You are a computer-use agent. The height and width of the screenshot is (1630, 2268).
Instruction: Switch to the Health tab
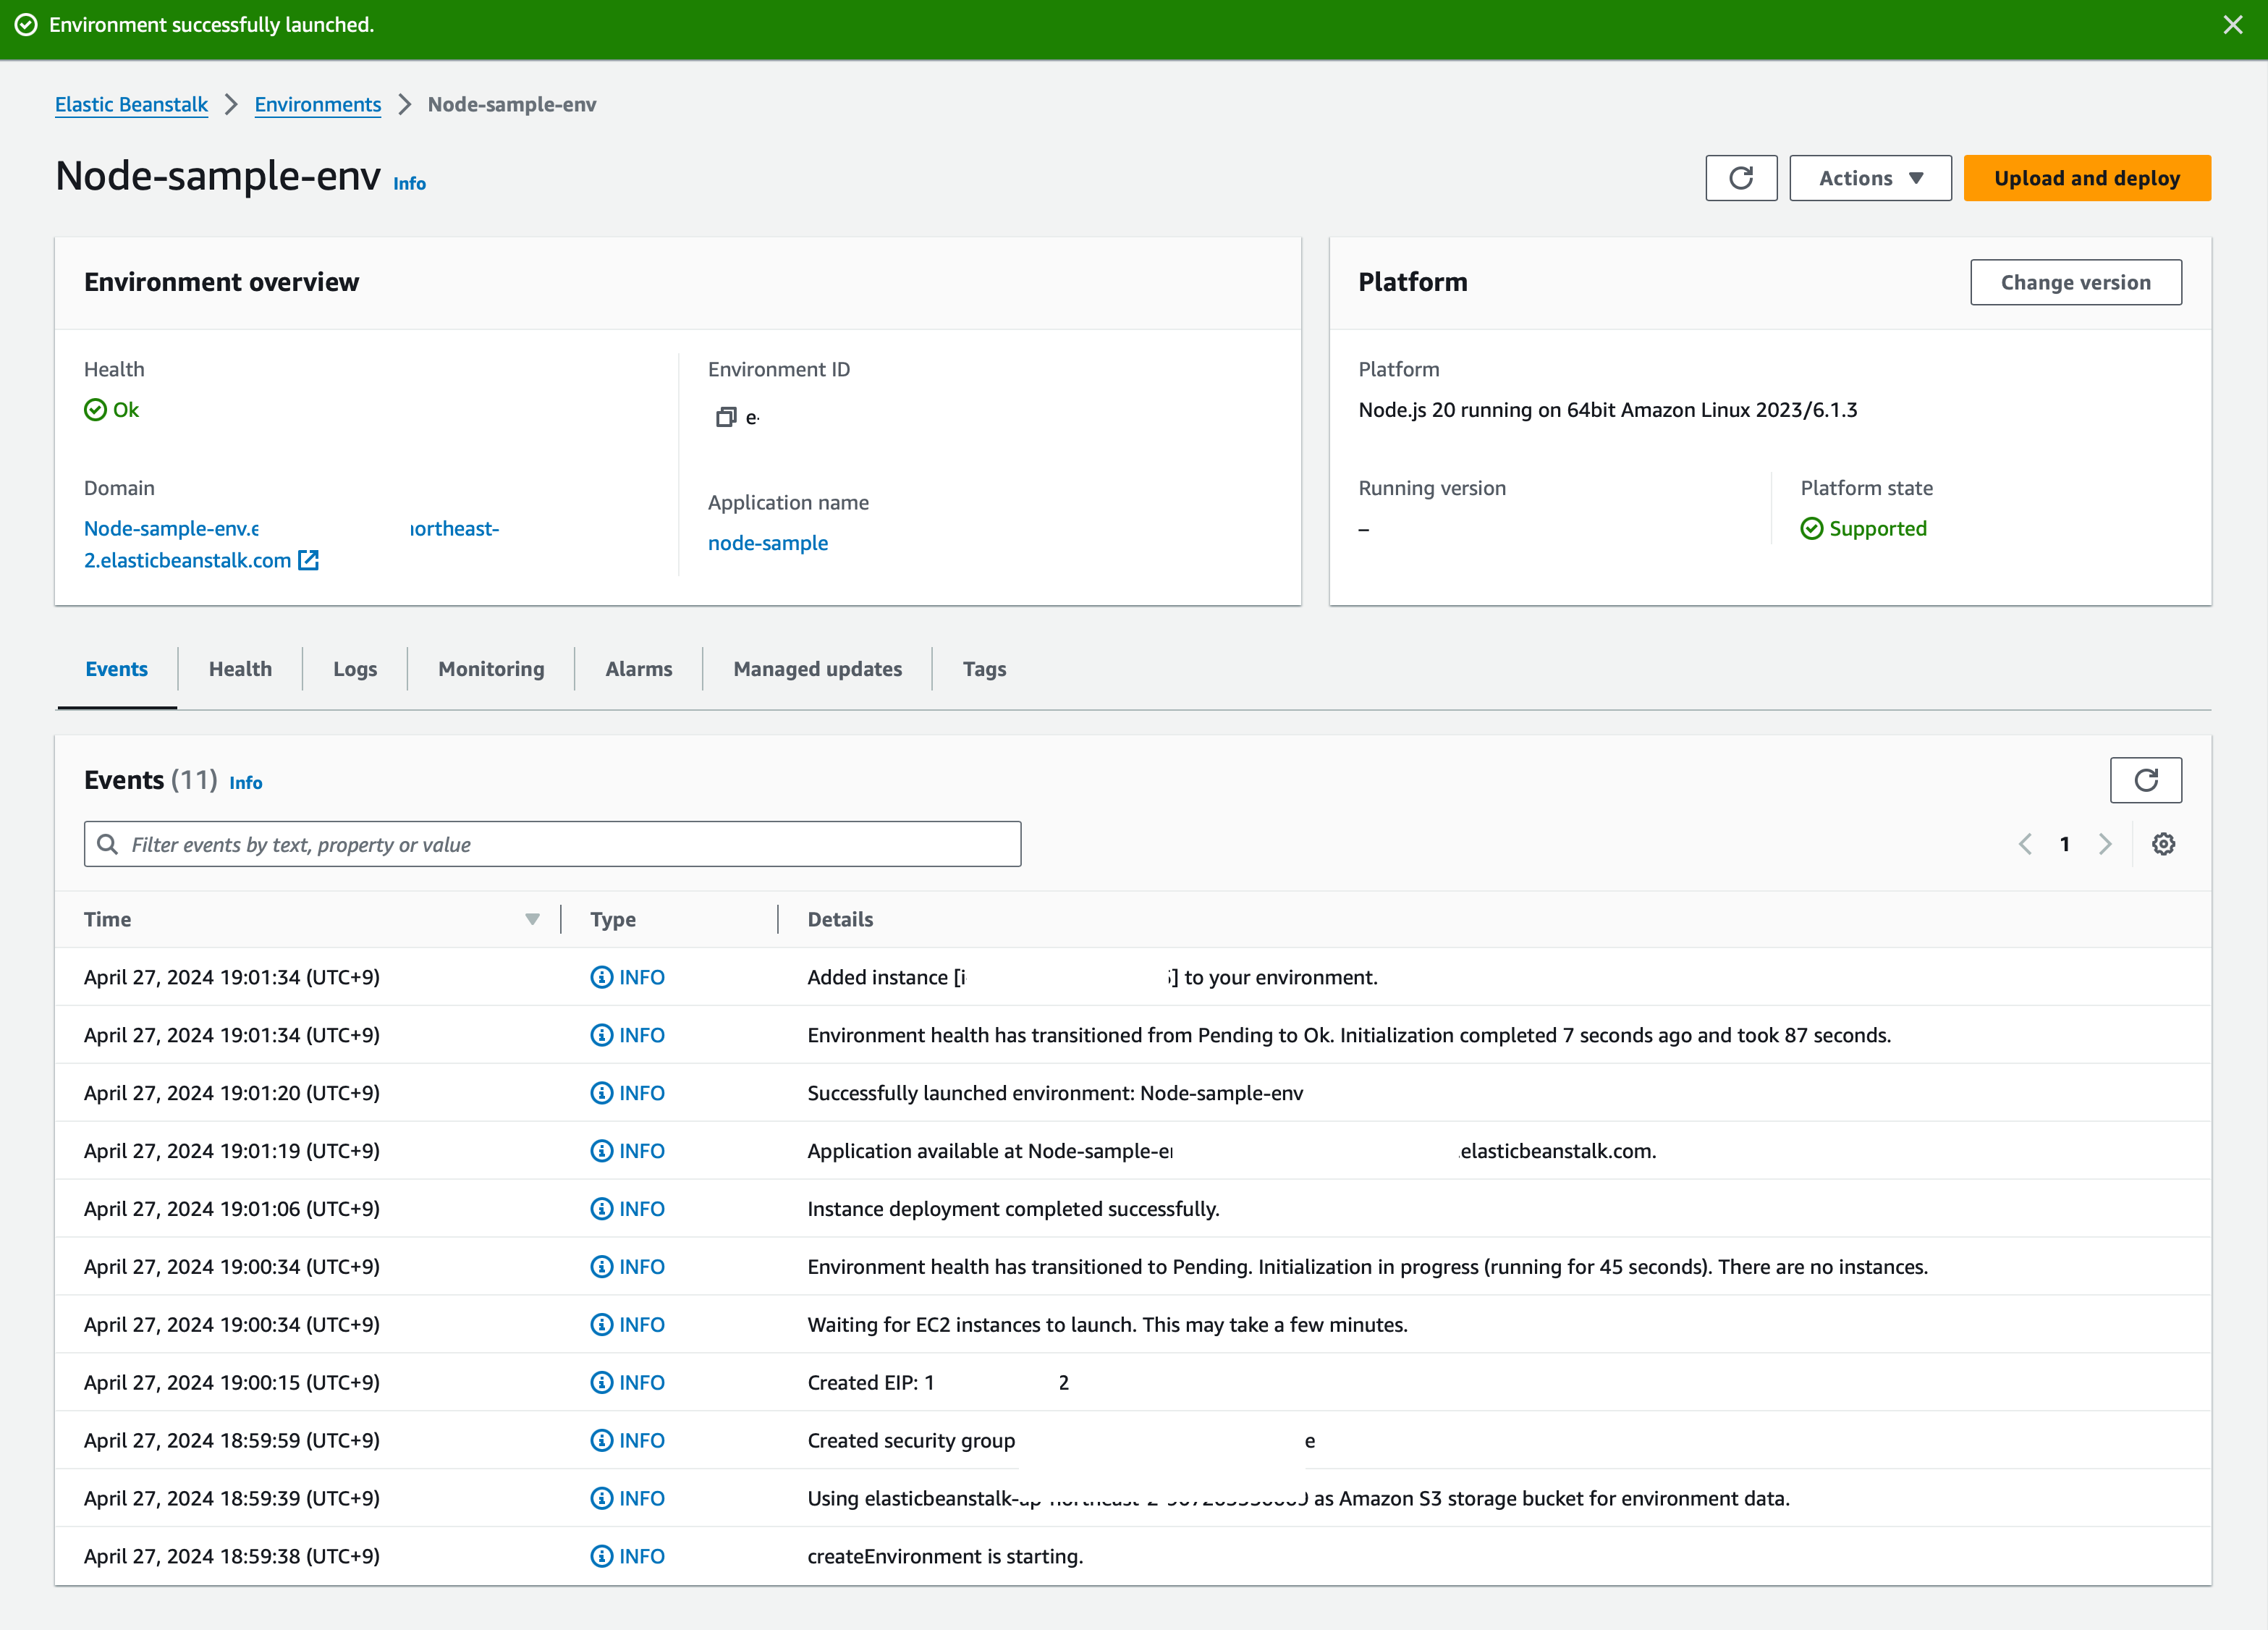240,669
